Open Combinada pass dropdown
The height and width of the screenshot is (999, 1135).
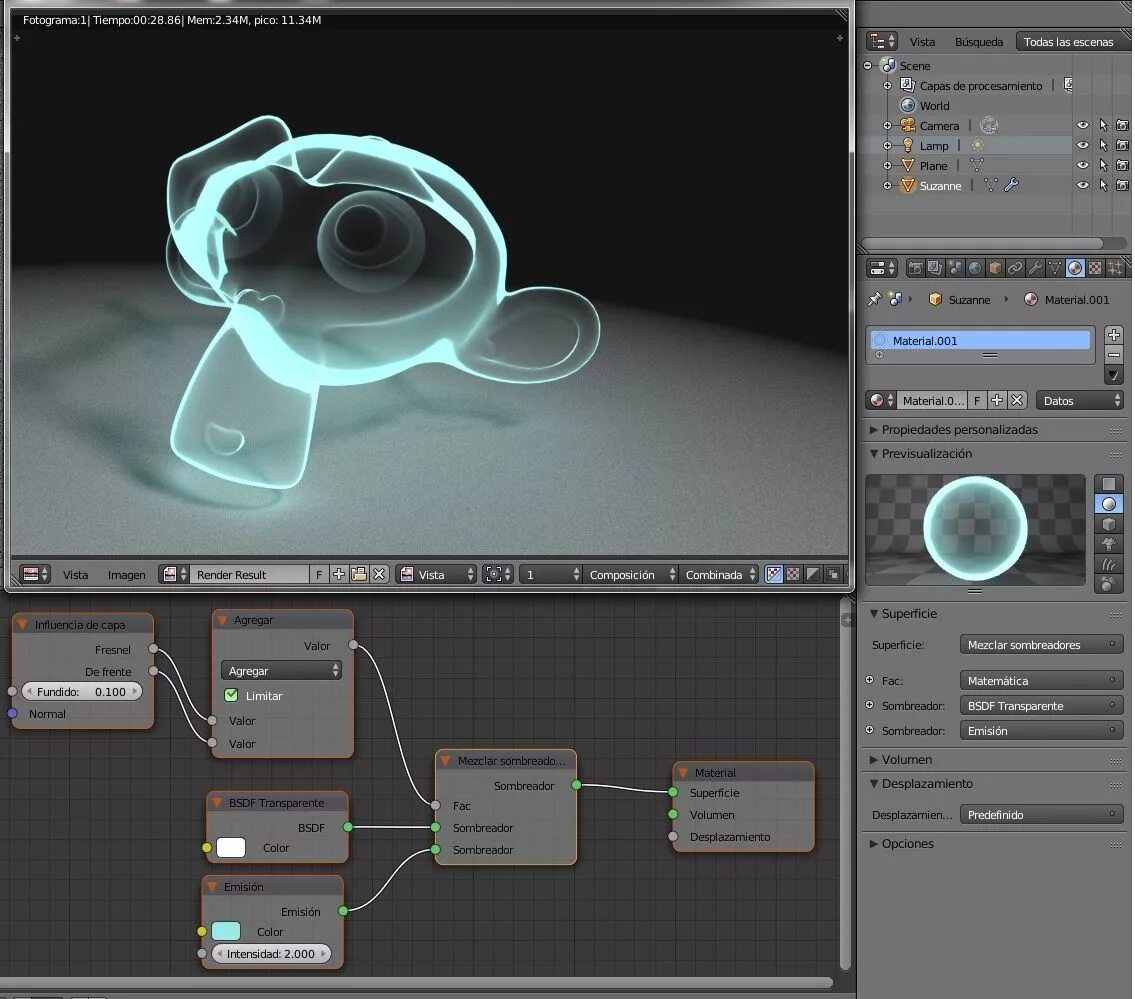(719, 574)
